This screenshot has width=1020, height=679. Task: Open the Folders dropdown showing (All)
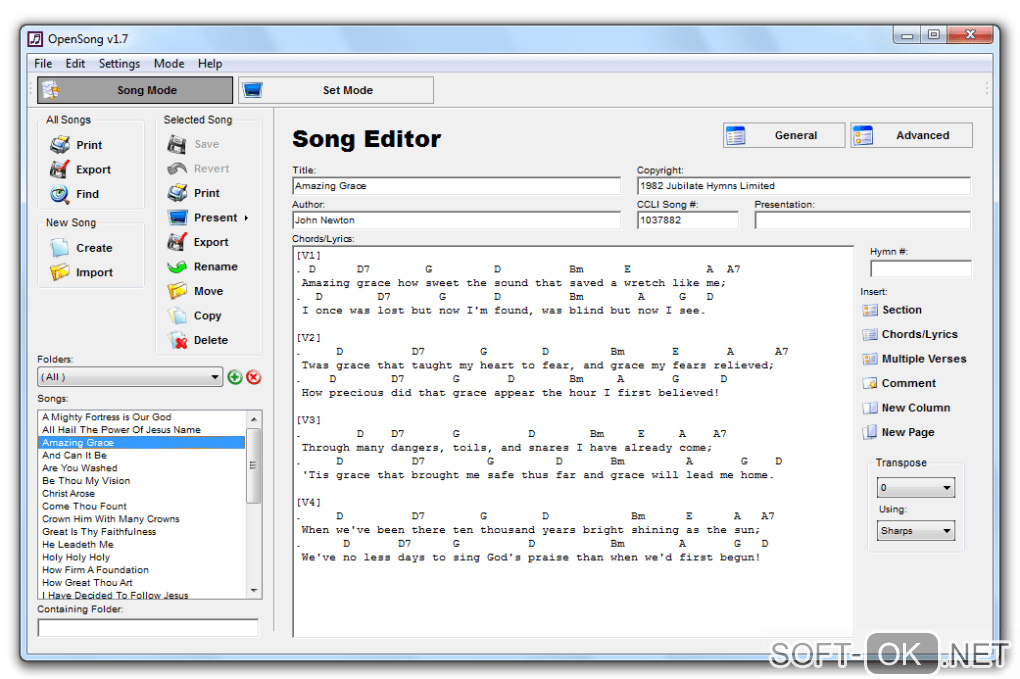[x=130, y=377]
